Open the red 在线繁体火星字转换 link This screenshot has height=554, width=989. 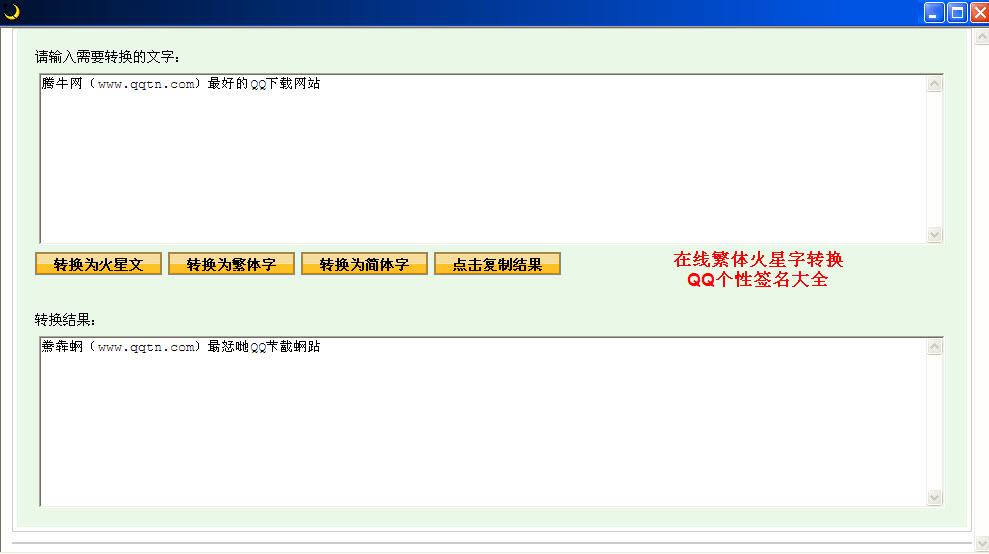758,260
